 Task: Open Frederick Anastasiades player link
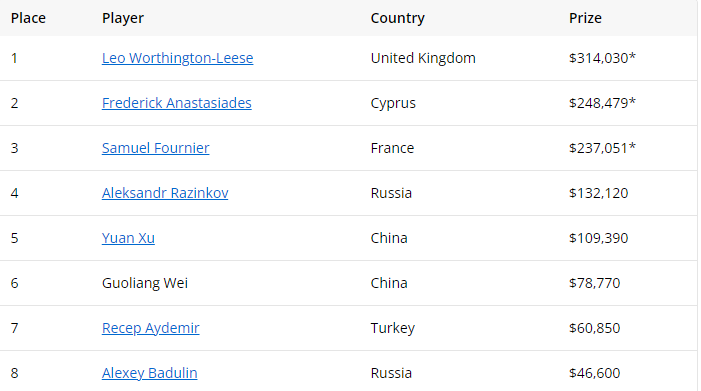pos(177,103)
